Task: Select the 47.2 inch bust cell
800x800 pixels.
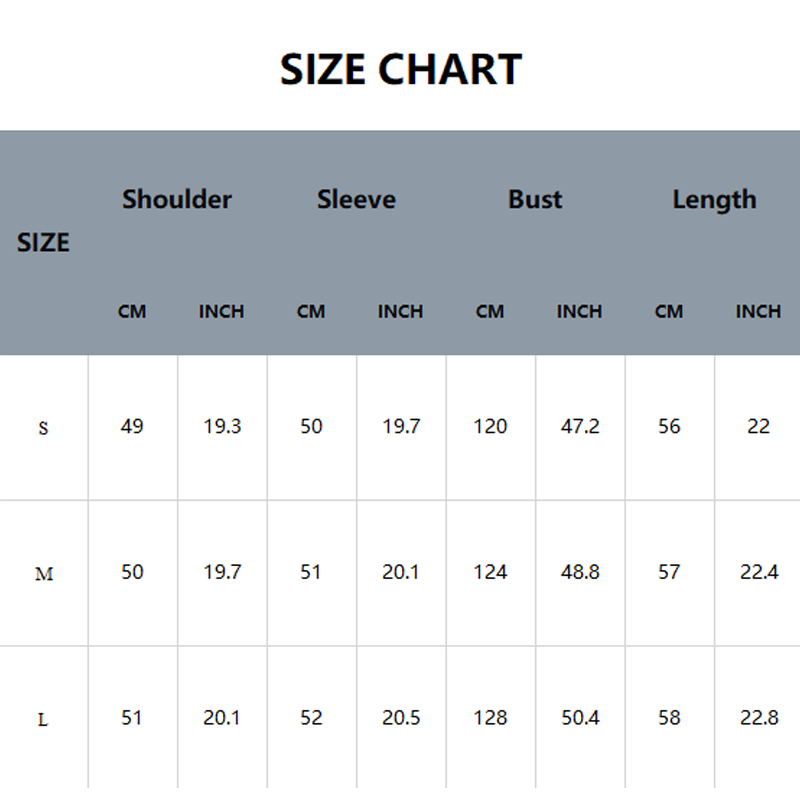Action: pyautogui.click(x=580, y=427)
